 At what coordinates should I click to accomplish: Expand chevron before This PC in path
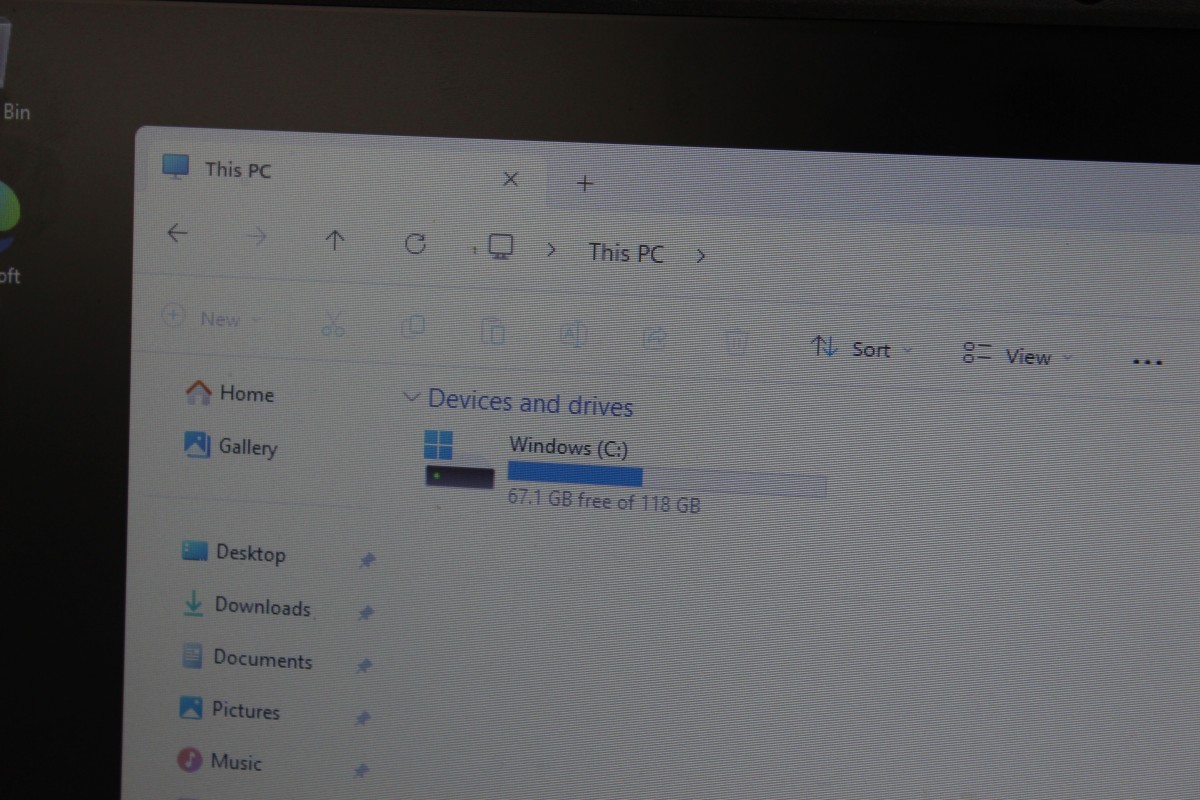551,250
